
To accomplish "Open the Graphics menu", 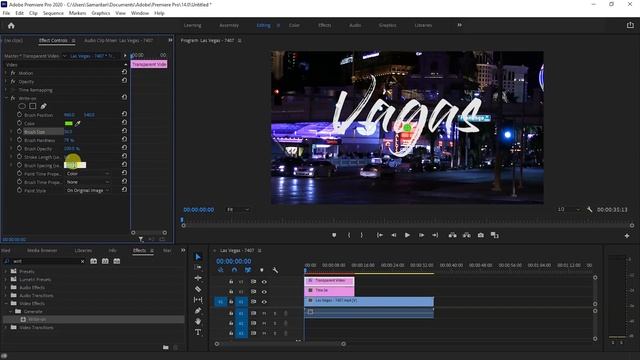I will 100,13.
